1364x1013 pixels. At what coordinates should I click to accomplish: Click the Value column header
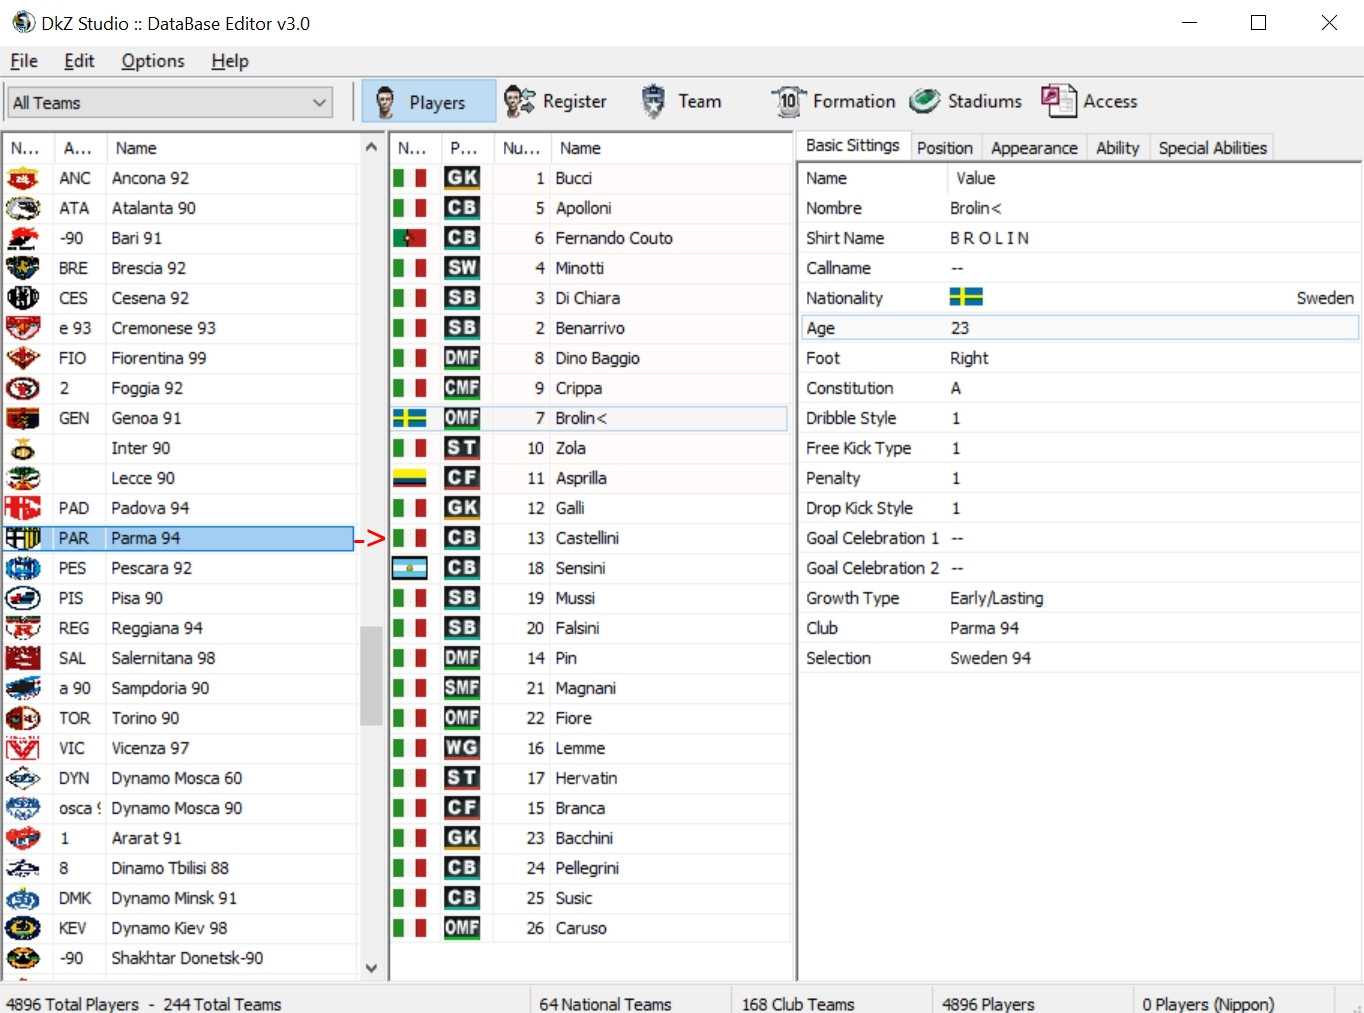[1153, 178]
